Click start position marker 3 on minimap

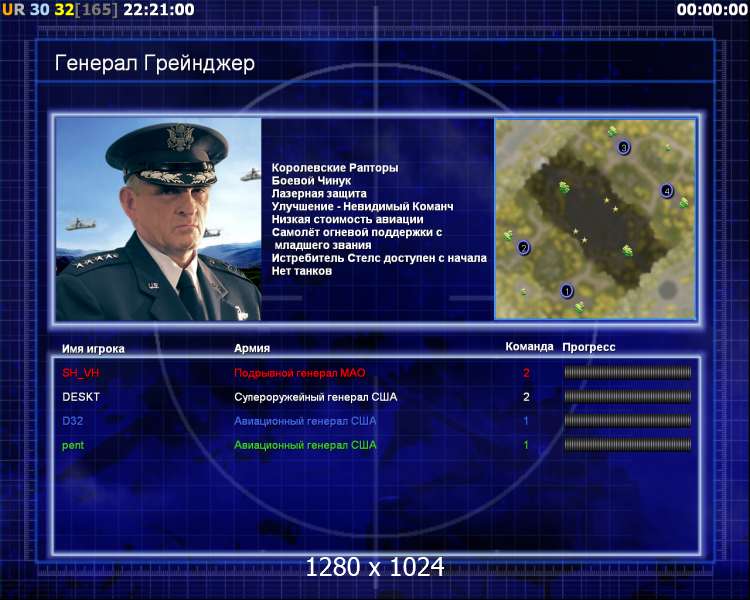[x=623, y=147]
